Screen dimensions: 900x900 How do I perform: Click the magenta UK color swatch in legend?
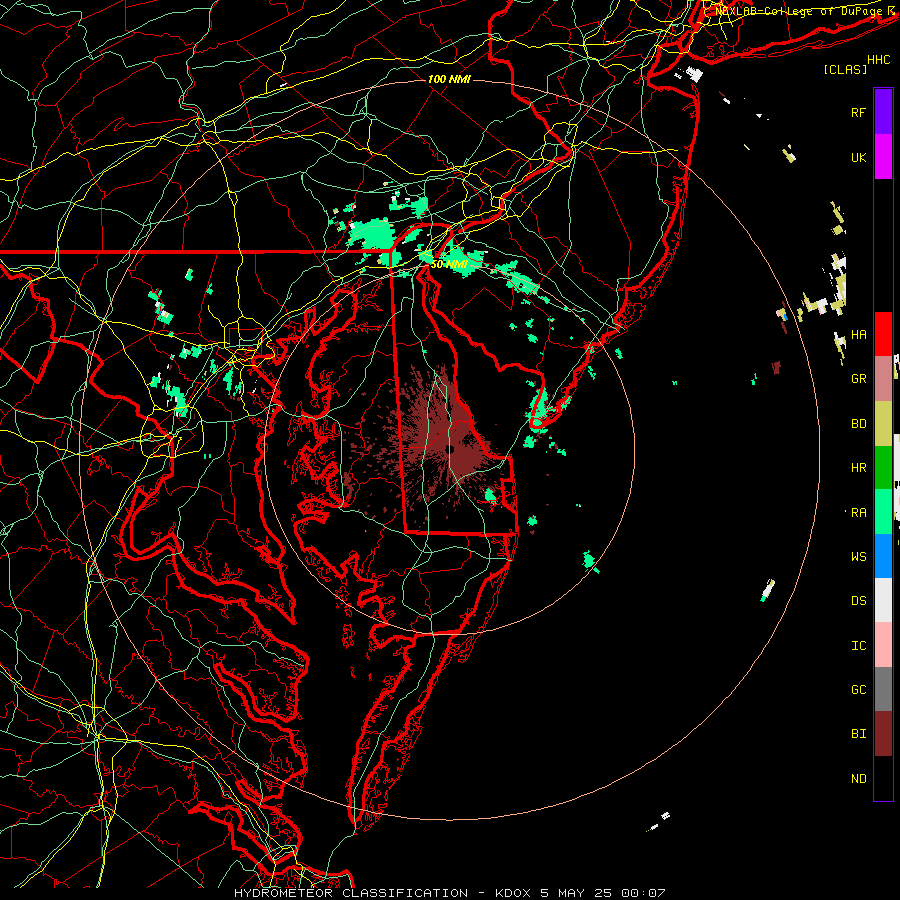coord(883,157)
